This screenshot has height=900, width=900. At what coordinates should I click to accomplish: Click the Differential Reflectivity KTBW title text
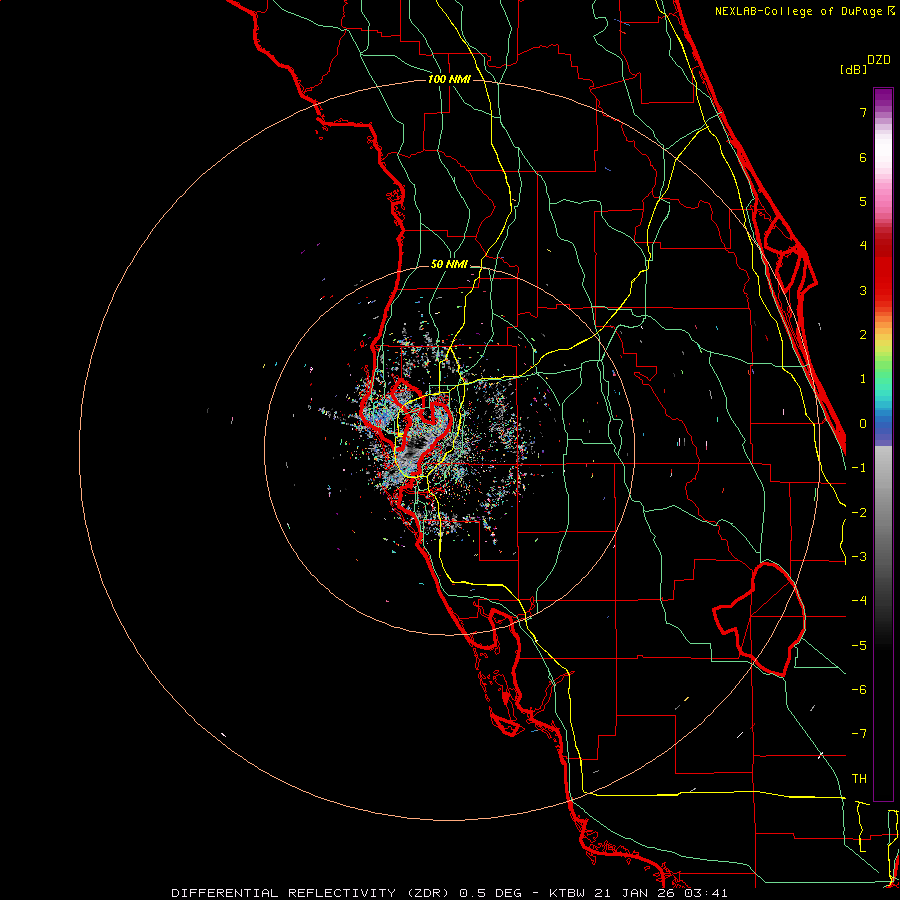pyautogui.click(x=449, y=893)
